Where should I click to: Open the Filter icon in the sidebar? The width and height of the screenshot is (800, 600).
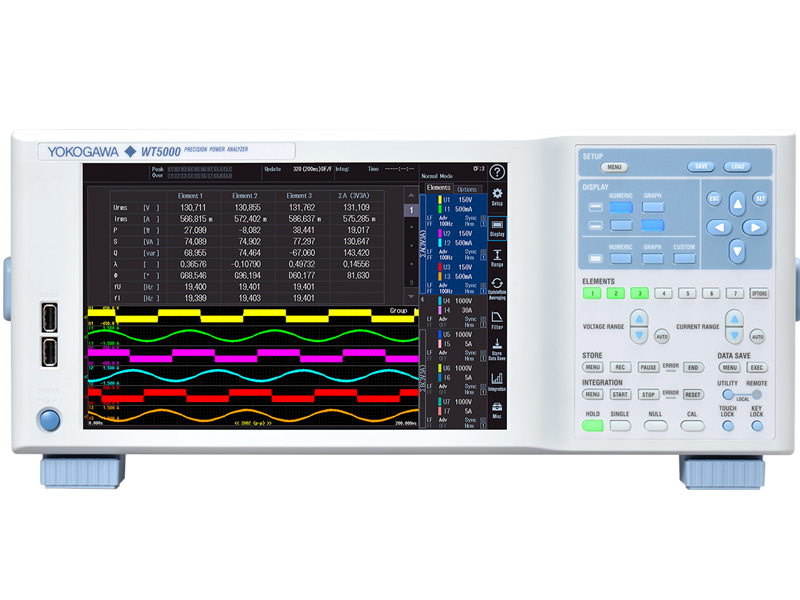coord(497,320)
